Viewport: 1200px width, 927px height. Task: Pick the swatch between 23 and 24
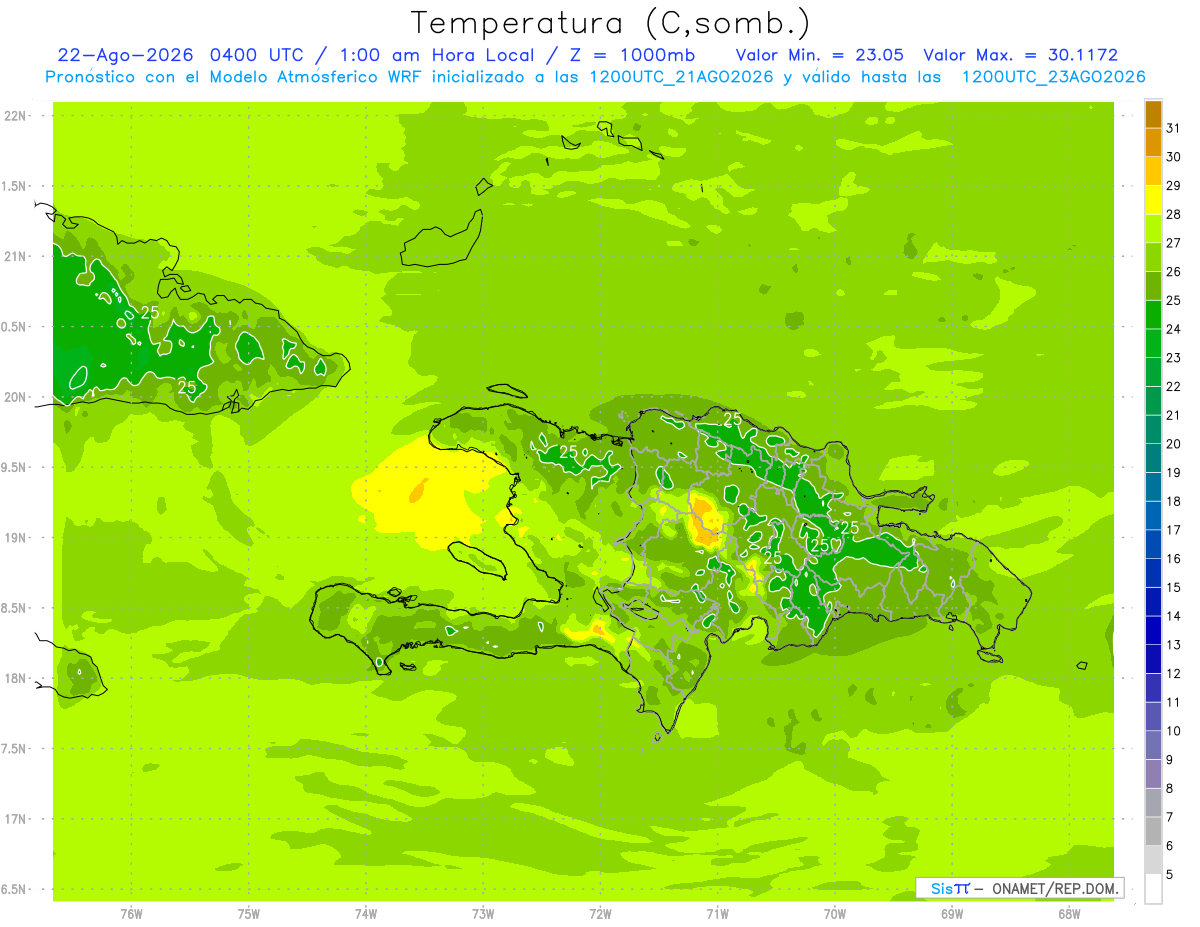coord(1153,344)
